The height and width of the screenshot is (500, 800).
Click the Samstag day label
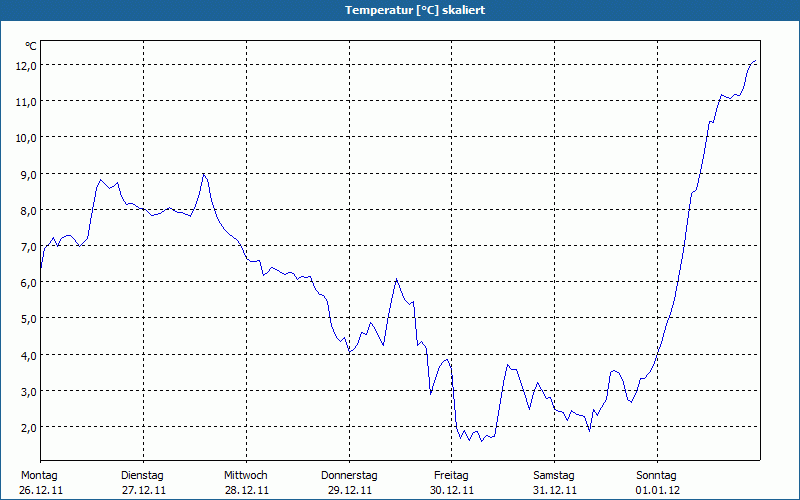pos(554,476)
